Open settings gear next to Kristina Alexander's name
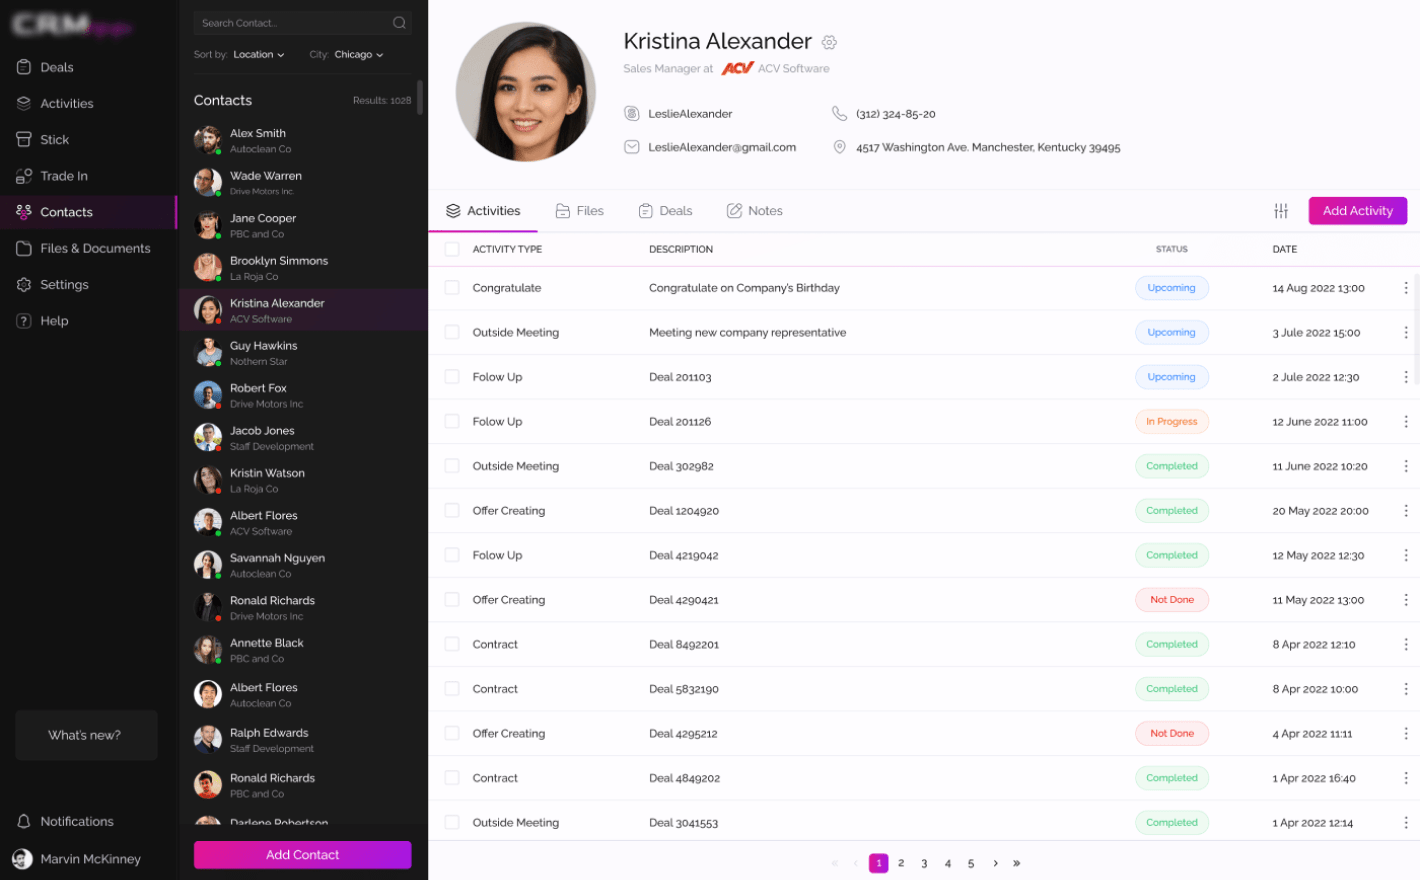The width and height of the screenshot is (1420, 880). coord(829,42)
